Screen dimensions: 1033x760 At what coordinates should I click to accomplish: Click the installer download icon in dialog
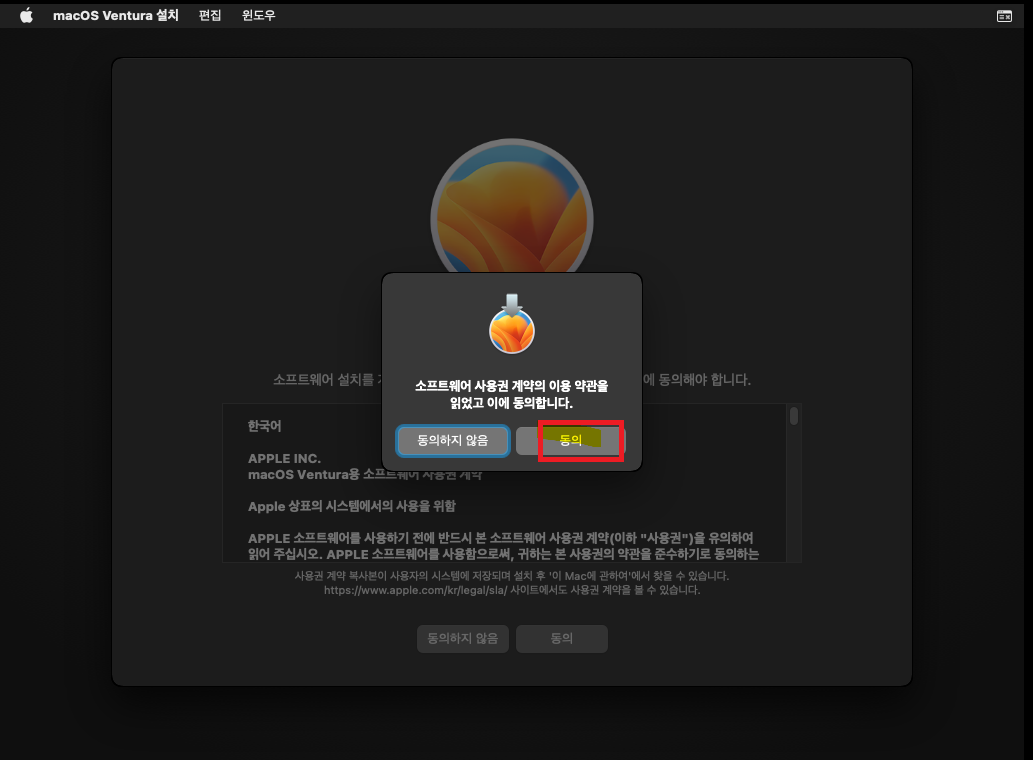click(512, 324)
